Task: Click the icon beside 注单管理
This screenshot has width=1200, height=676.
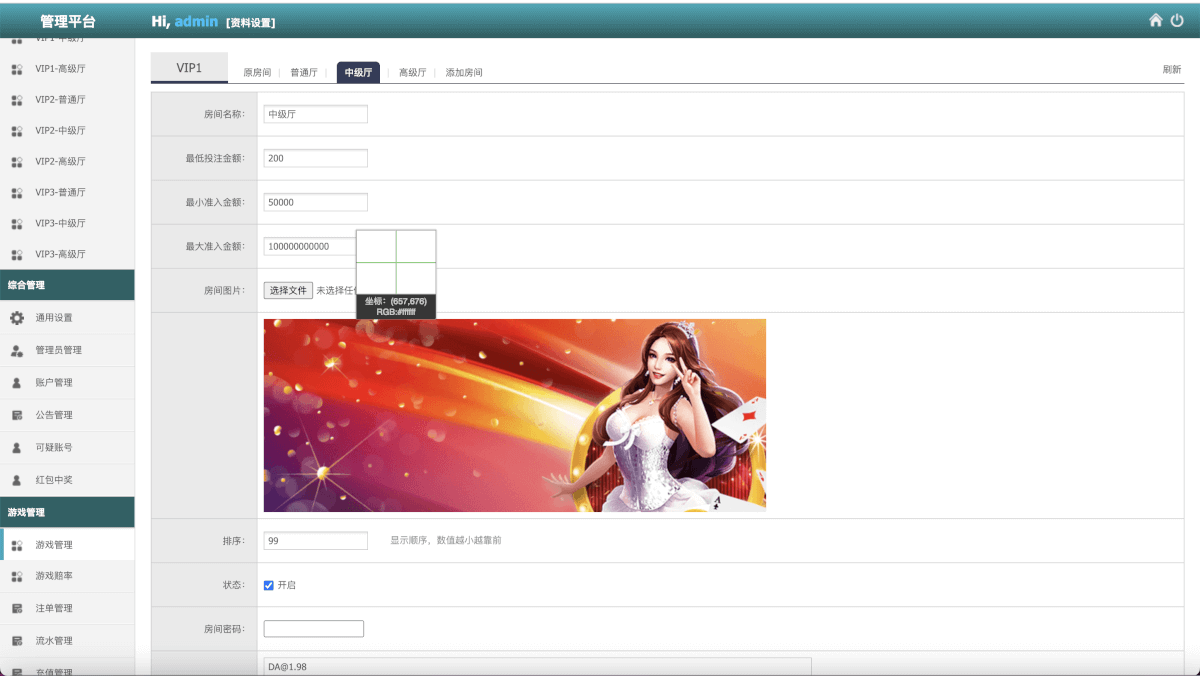Action: coord(17,609)
